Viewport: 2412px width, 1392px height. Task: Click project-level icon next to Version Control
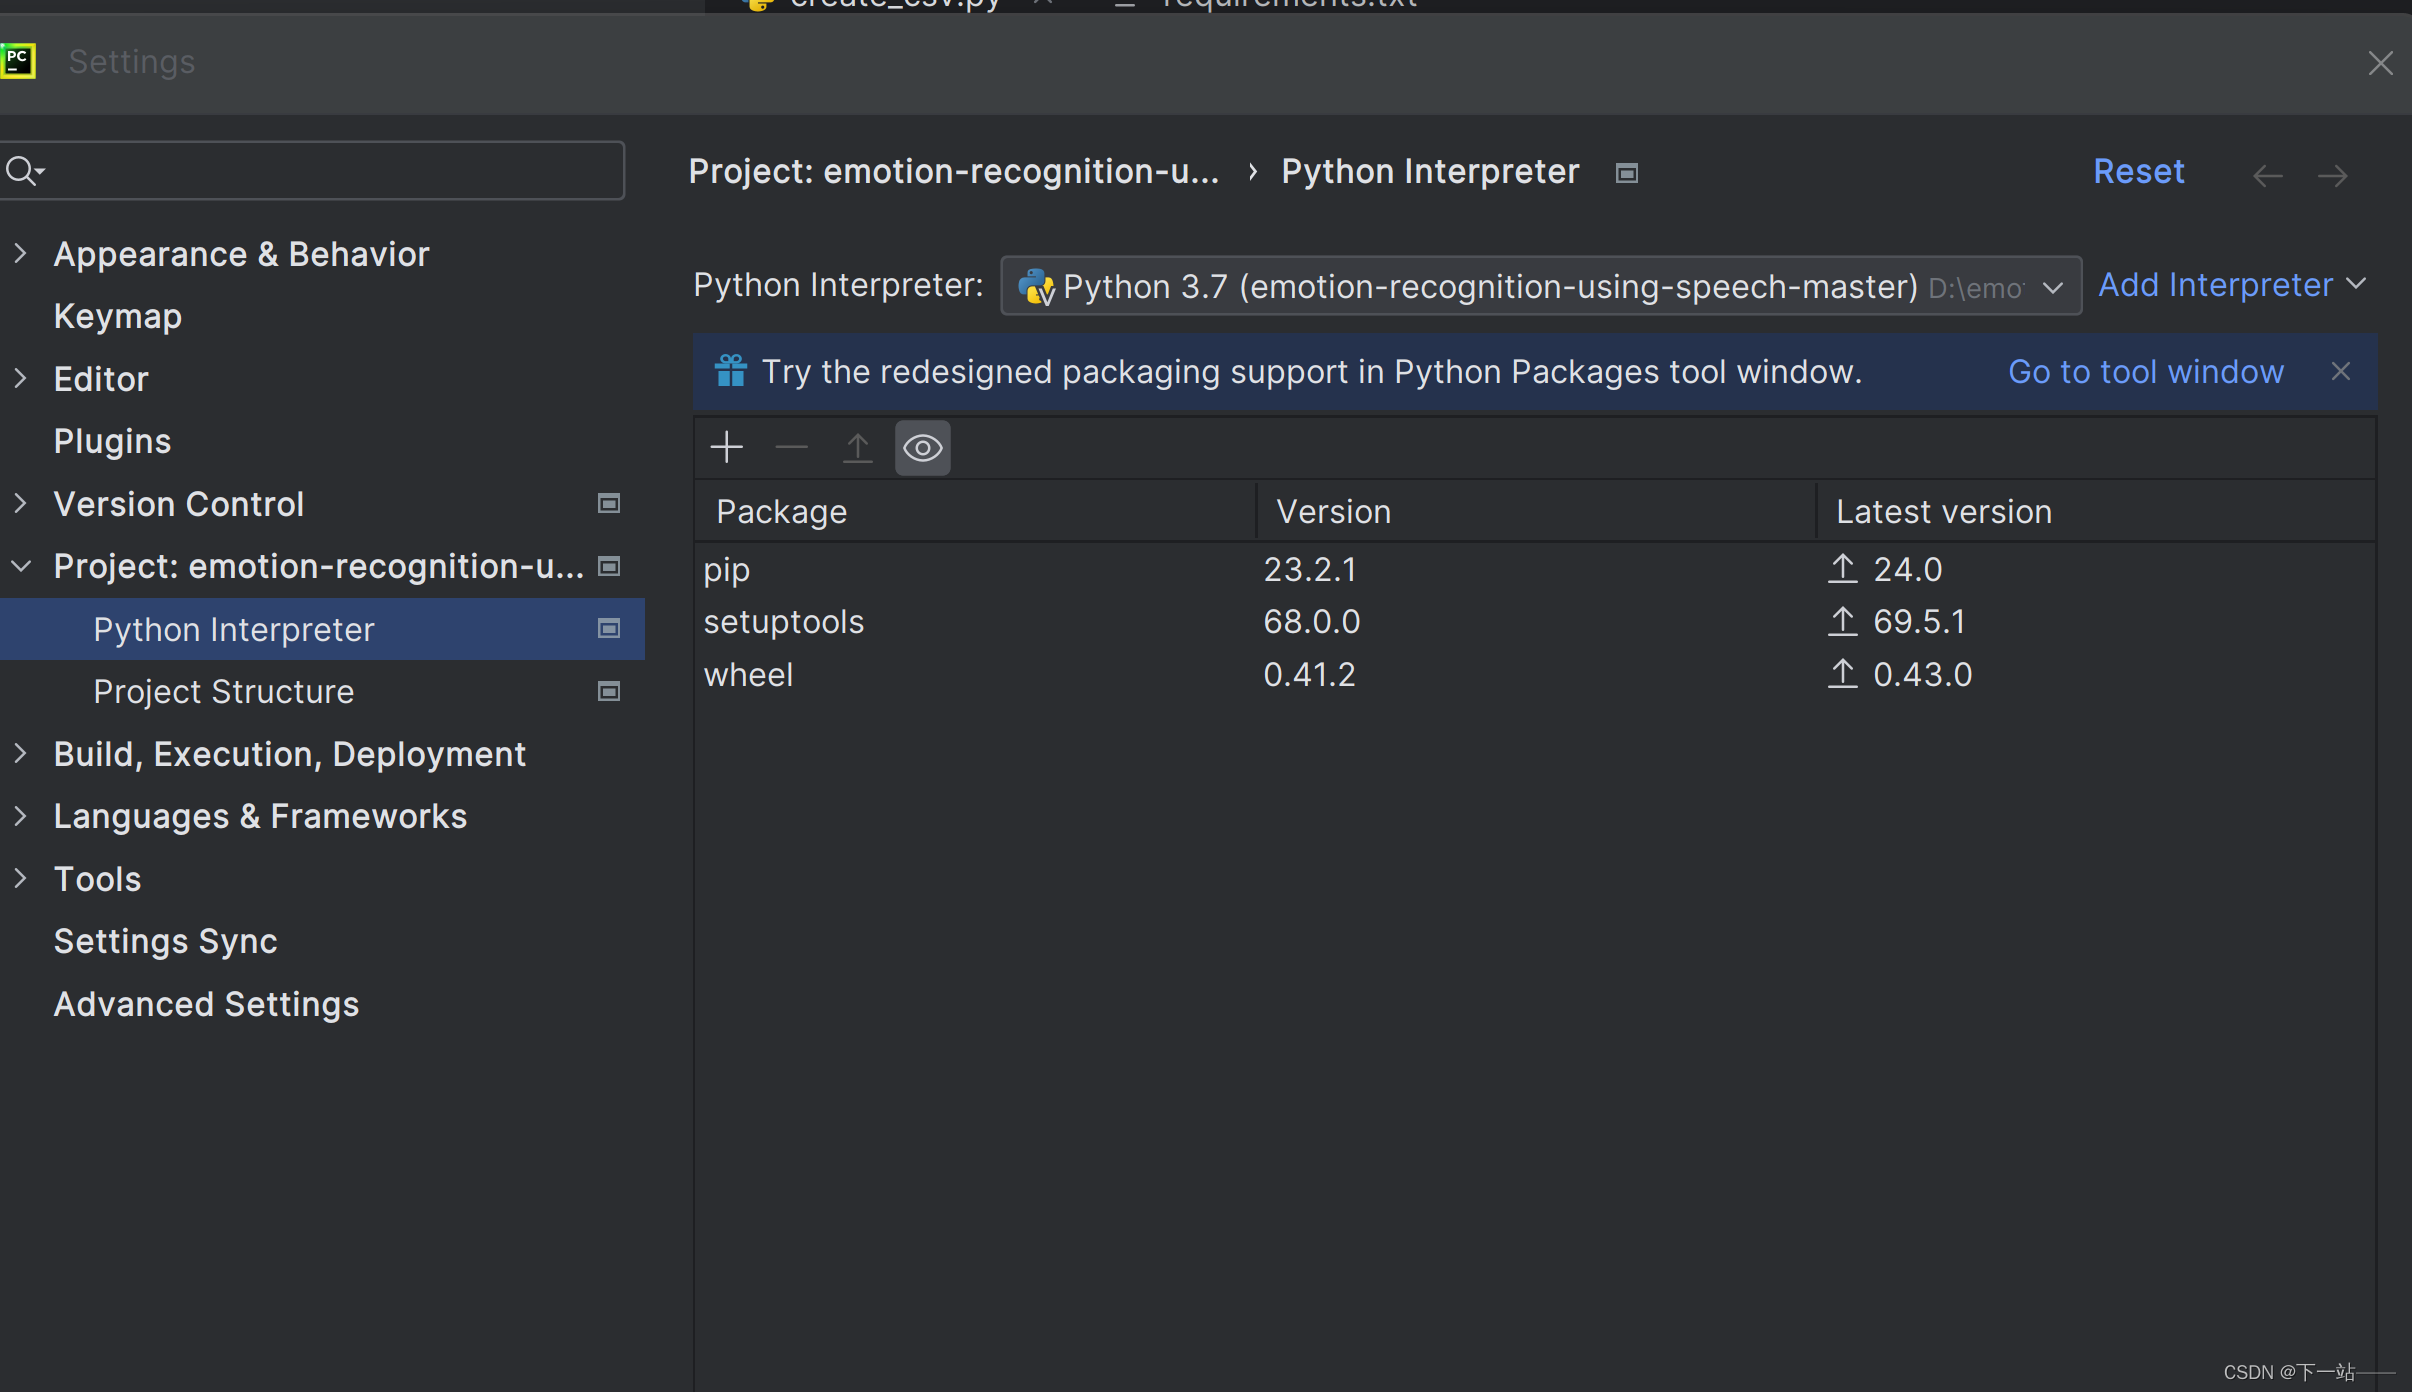(x=608, y=503)
